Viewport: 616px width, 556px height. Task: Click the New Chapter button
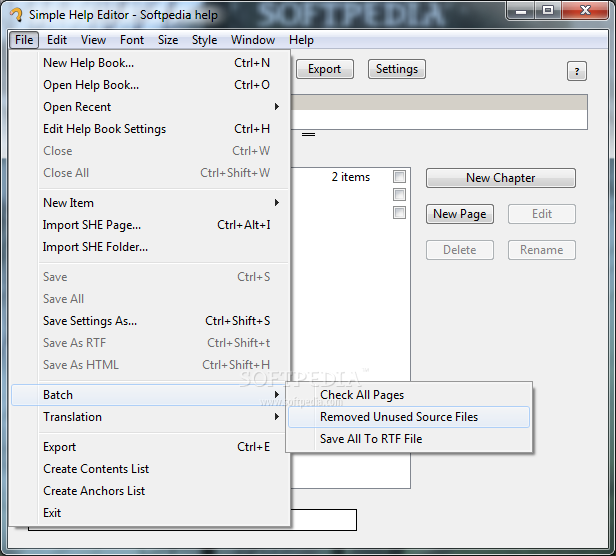coord(500,178)
